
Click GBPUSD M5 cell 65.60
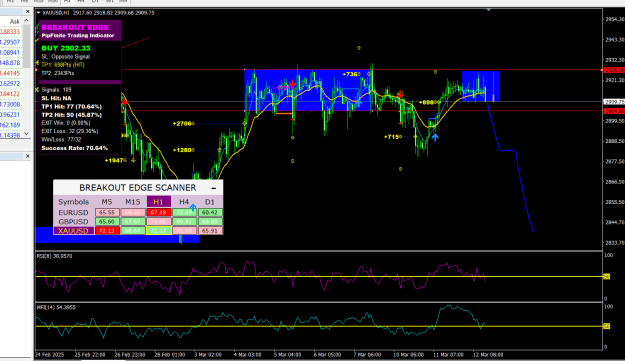point(107,222)
